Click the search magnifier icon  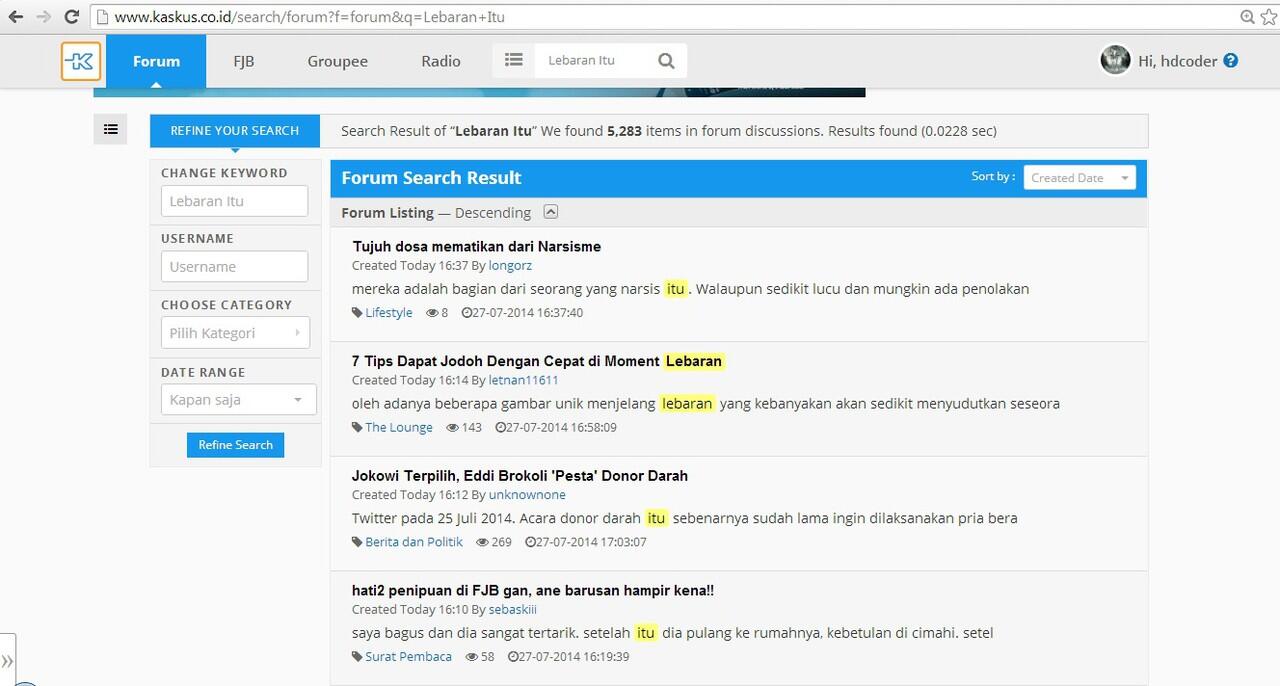click(666, 61)
